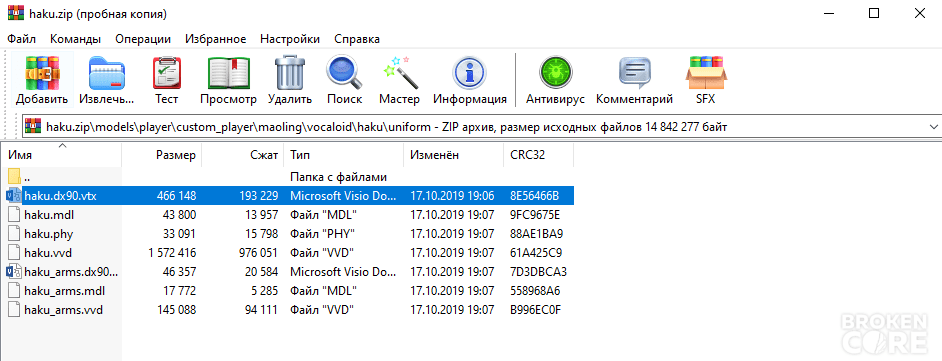Expand the archive path dropdown arrow
942x361 pixels.
pyautogui.click(x=933, y=127)
